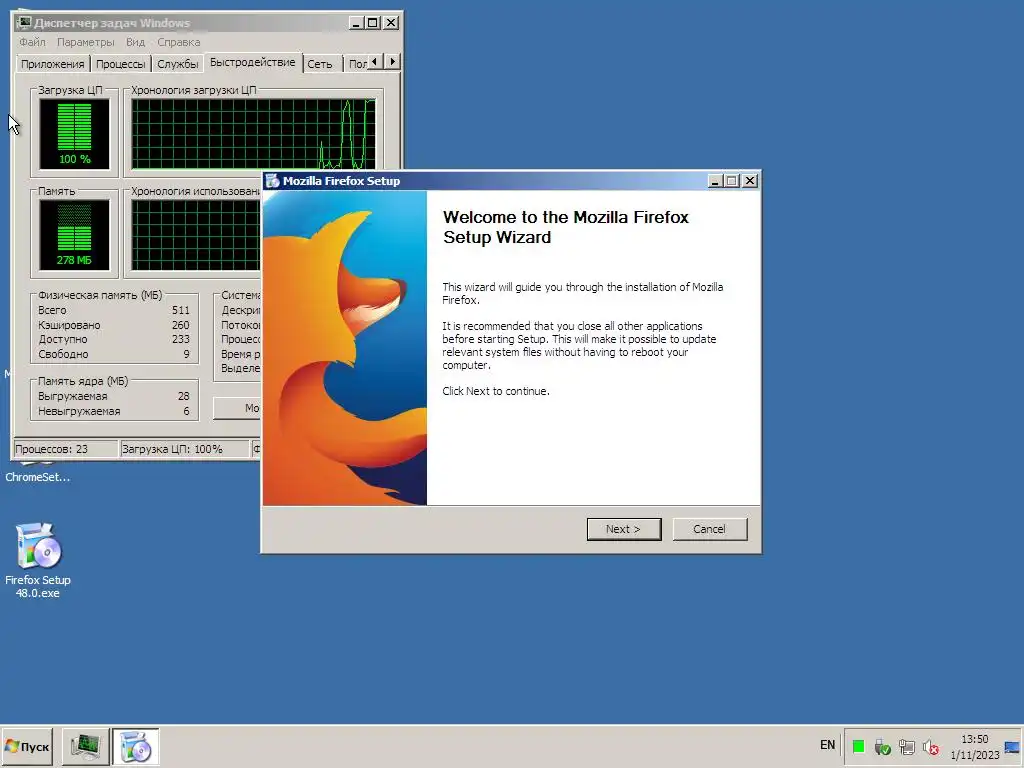1024x768 pixels.
Task: Switch to the Сеть tab
Action: [320, 64]
